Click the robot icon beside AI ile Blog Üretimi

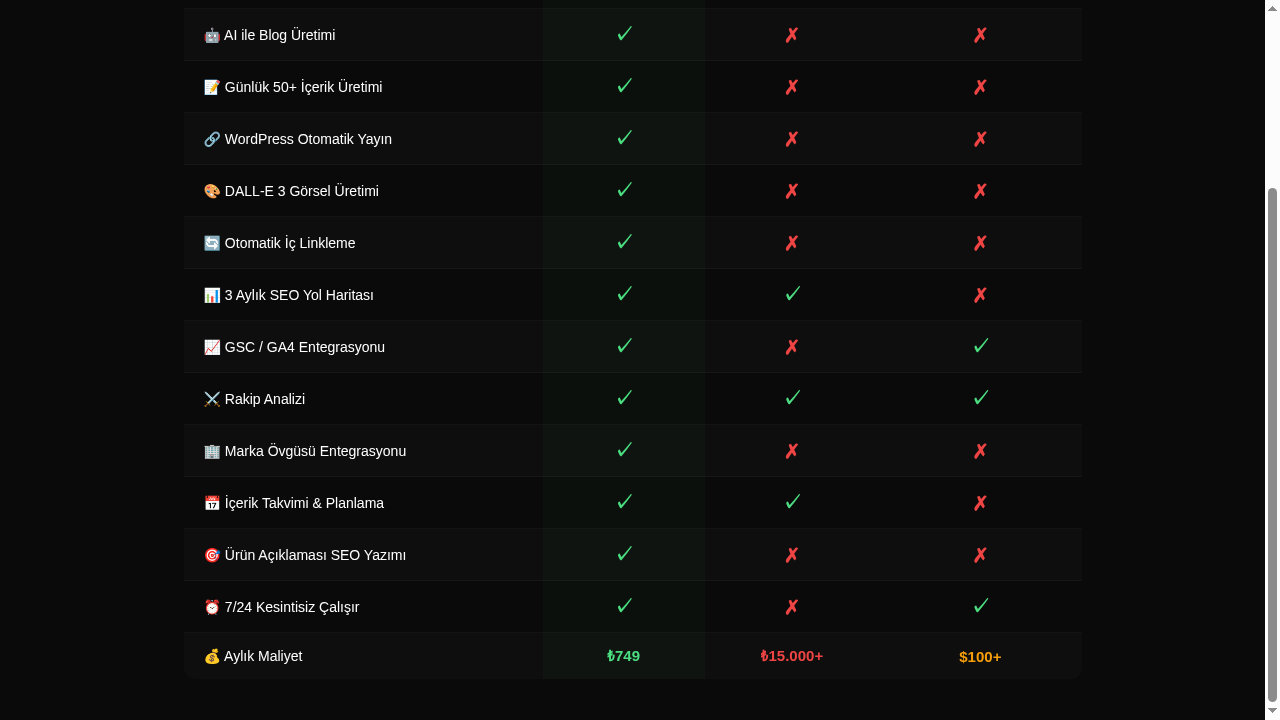click(212, 35)
